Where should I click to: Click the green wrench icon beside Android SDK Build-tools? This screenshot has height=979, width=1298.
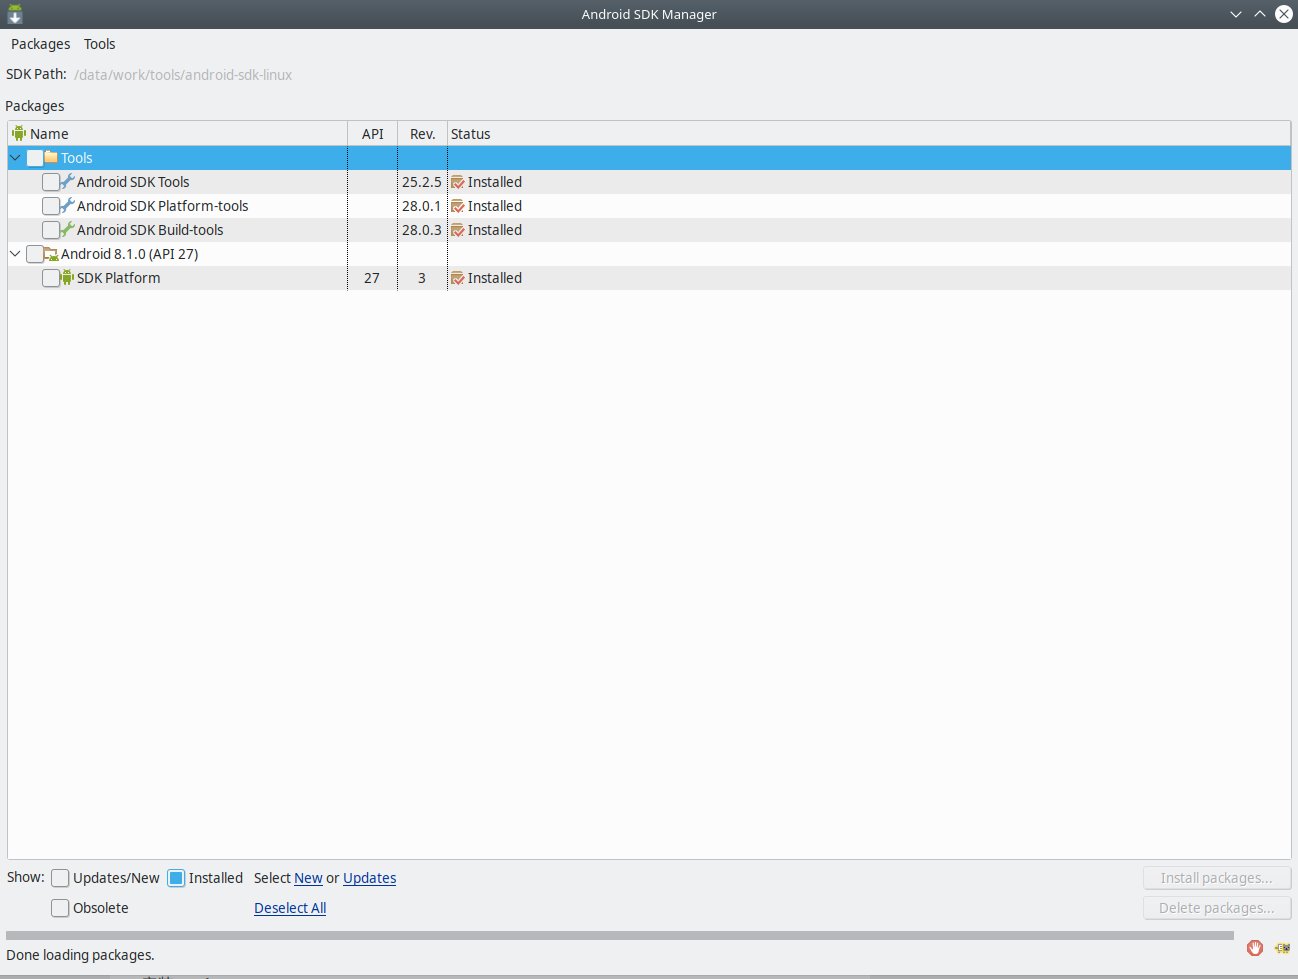tap(67, 230)
